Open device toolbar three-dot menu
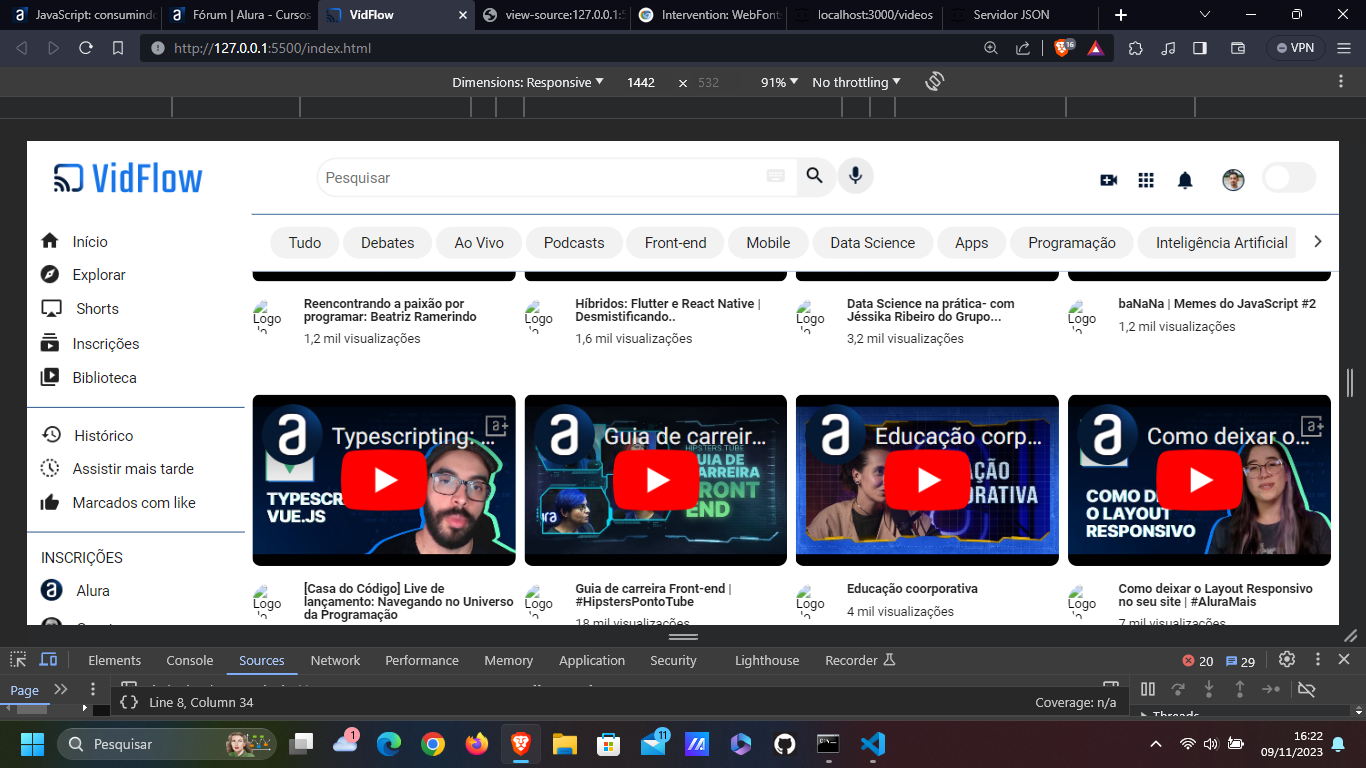1366x768 pixels. tap(1342, 82)
